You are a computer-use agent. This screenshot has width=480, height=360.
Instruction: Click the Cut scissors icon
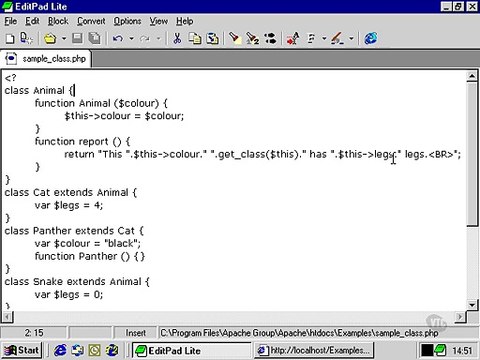click(x=177, y=39)
